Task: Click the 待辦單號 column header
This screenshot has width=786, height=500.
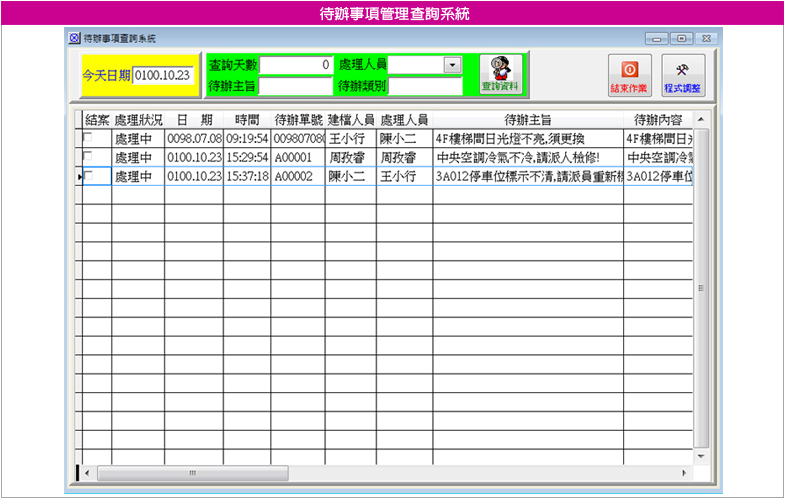Action: (x=297, y=119)
